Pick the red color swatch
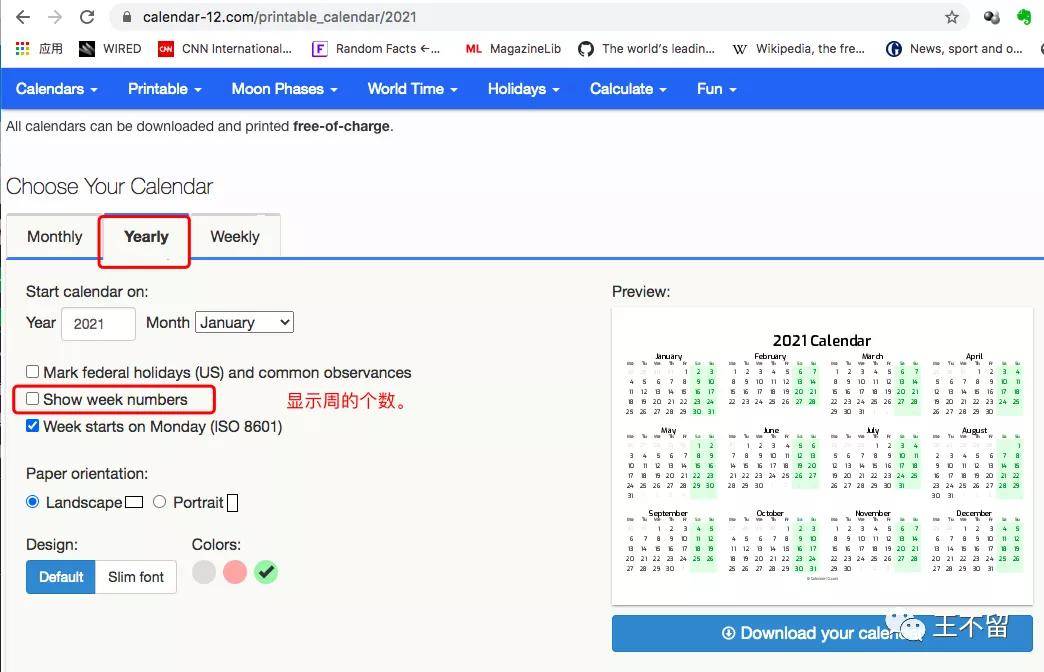1044x672 pixels. [x=235, y=572]
